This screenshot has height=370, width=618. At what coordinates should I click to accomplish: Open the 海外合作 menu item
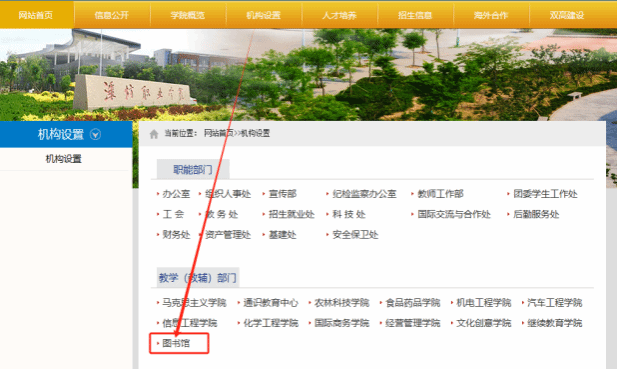point(491,15)
